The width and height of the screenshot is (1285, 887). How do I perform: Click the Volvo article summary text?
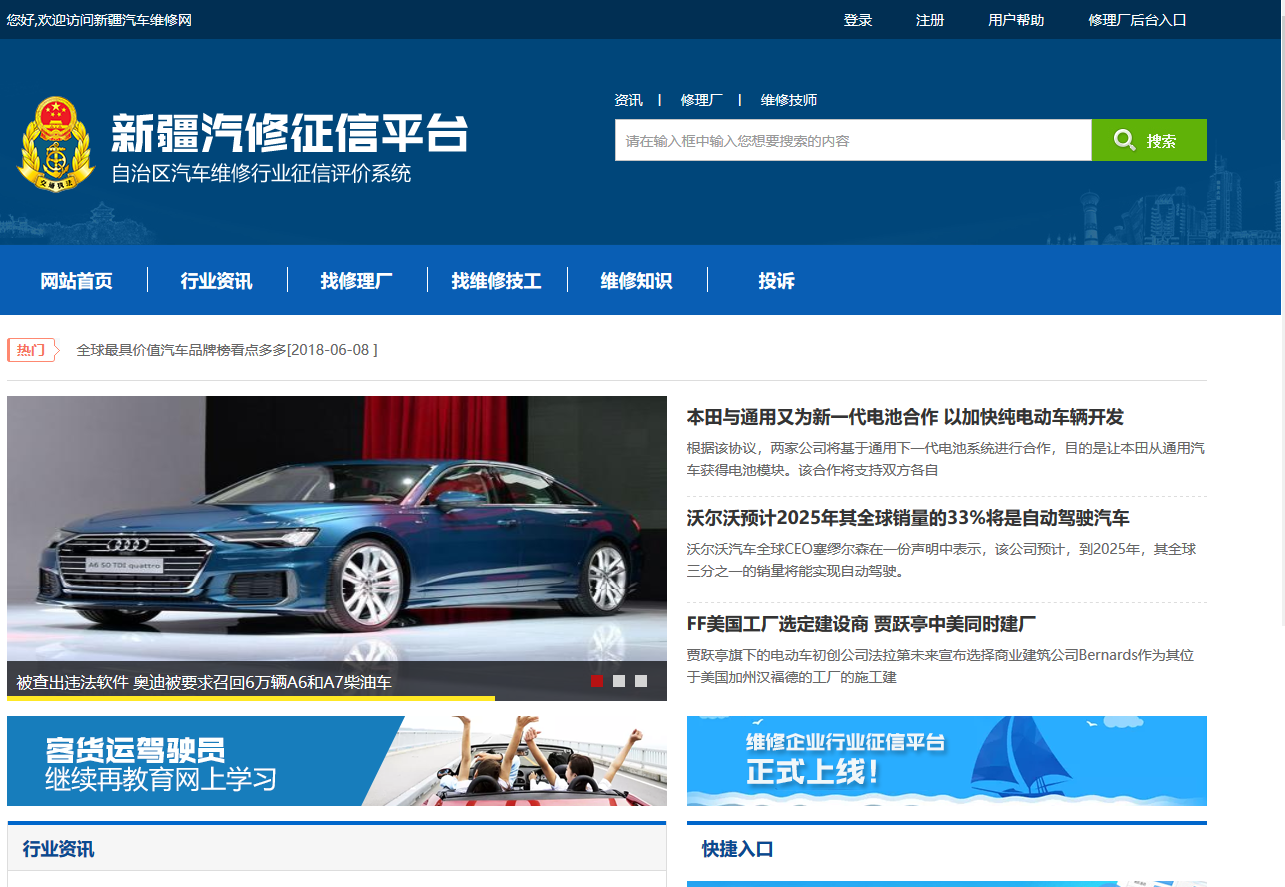(x=941, y=560)
